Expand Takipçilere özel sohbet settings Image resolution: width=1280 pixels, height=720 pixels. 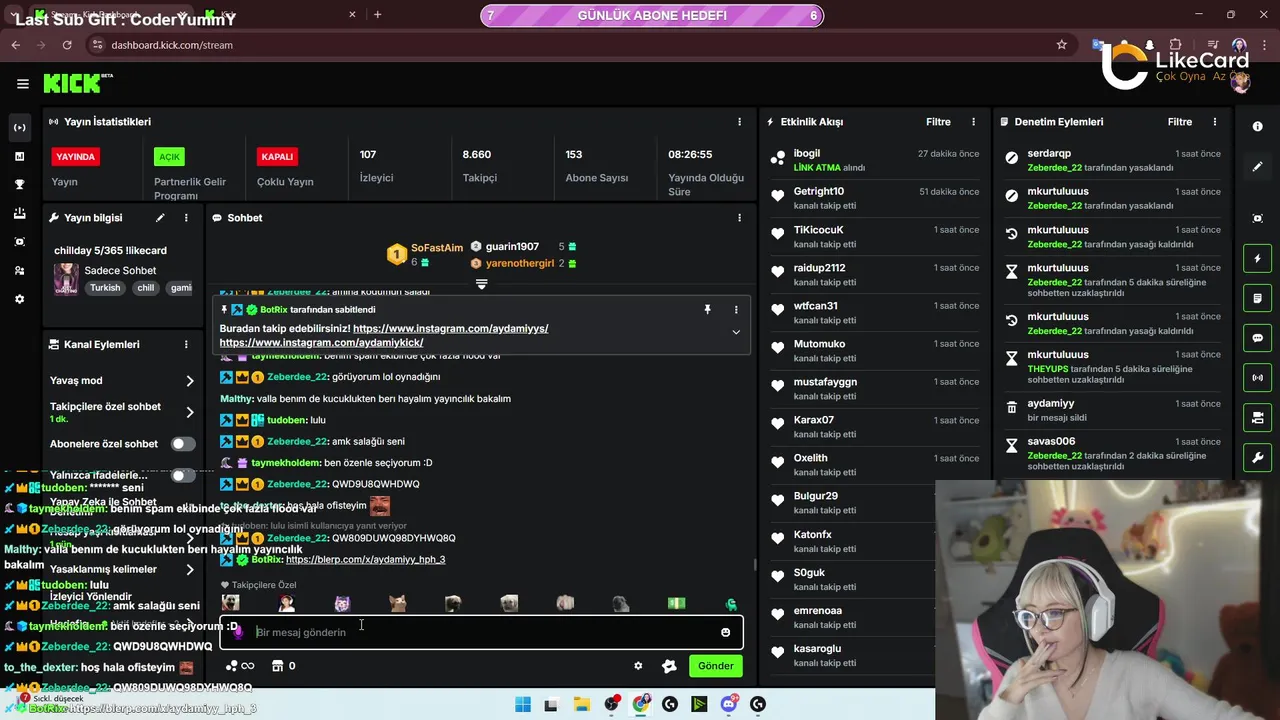(x=190, y=412)
